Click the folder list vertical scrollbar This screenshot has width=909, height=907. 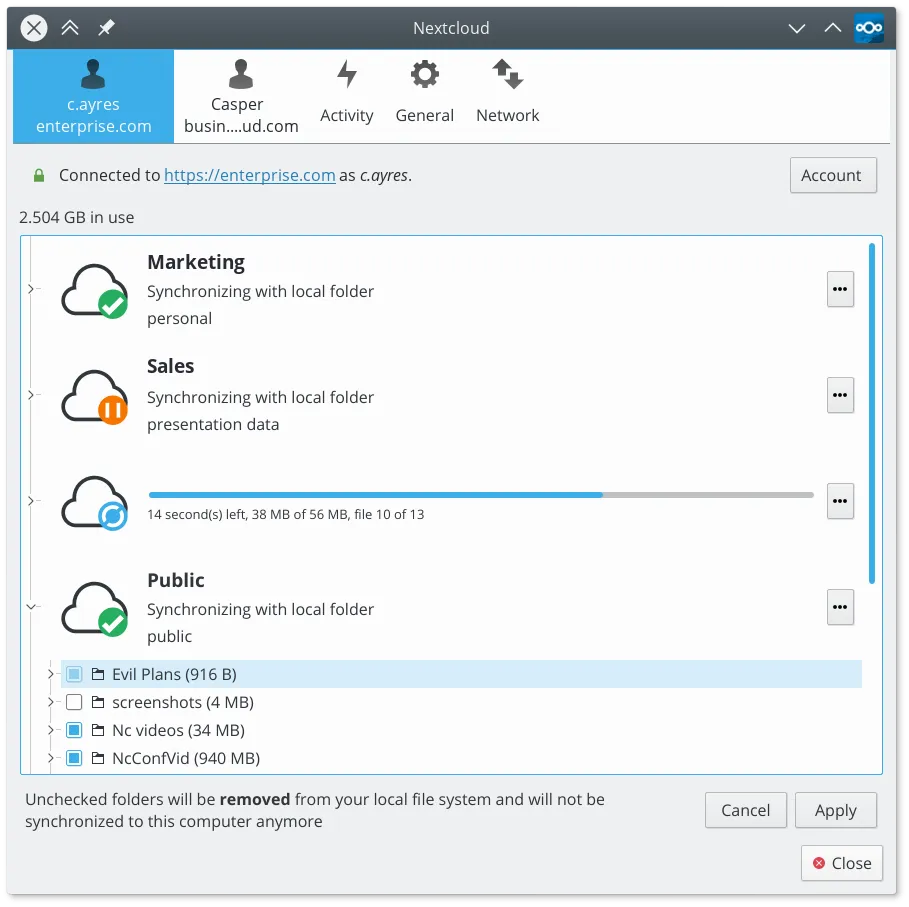click(x=872, y=412)
